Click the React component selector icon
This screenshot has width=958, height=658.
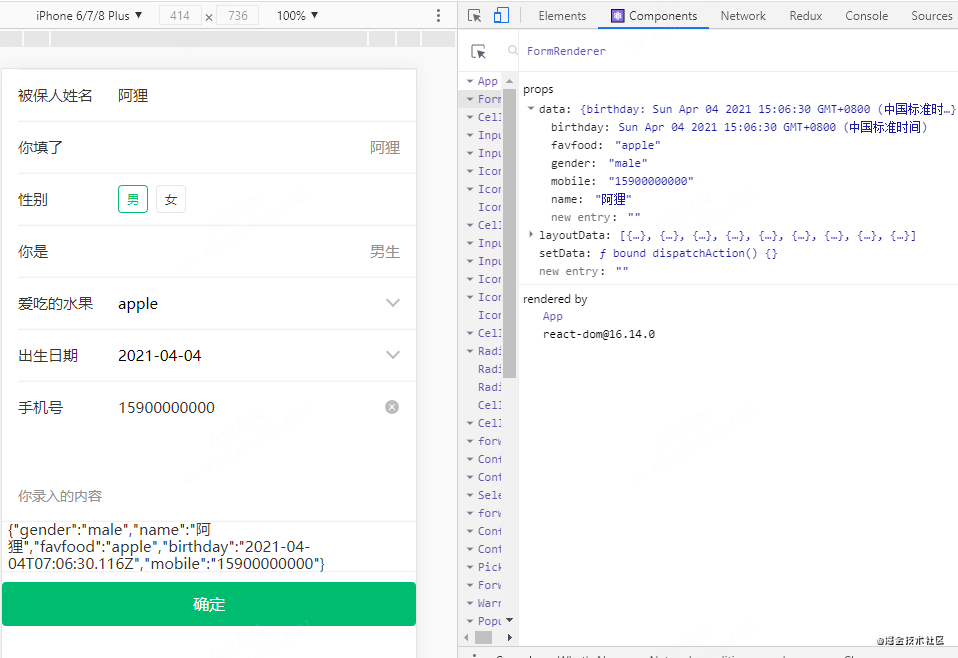click(479, 52)
